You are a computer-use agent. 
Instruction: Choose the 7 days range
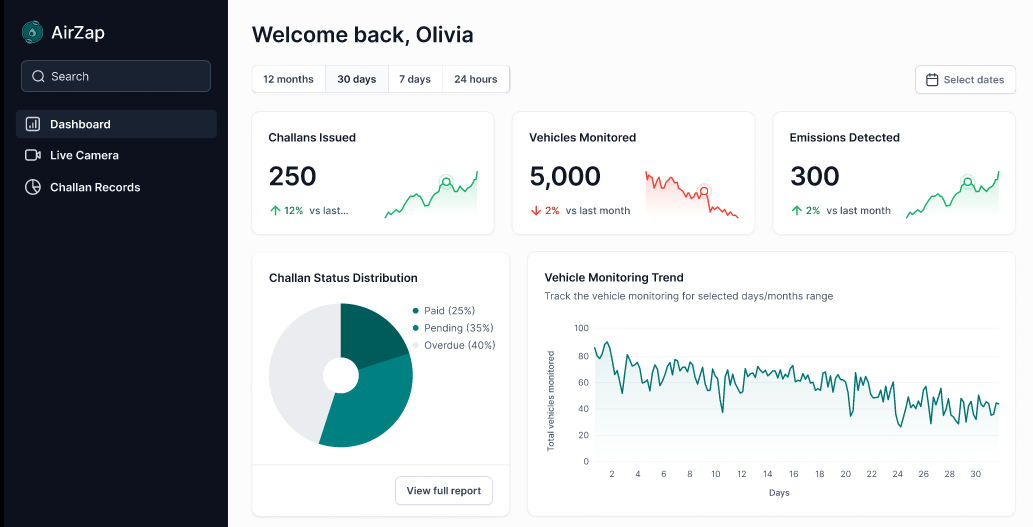(x=415, y=79)
